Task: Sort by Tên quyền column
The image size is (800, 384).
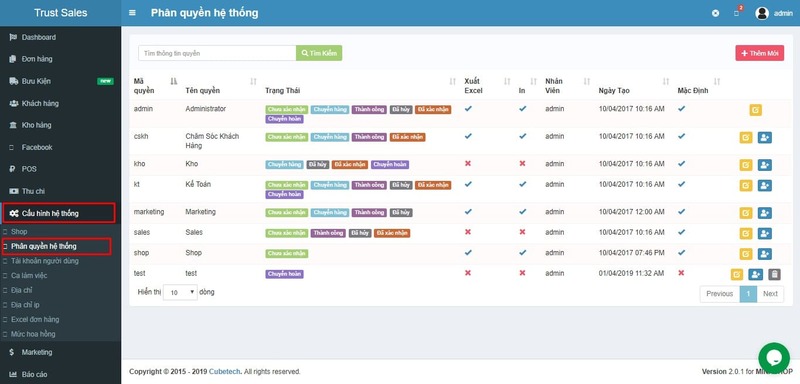Action: 253,82
